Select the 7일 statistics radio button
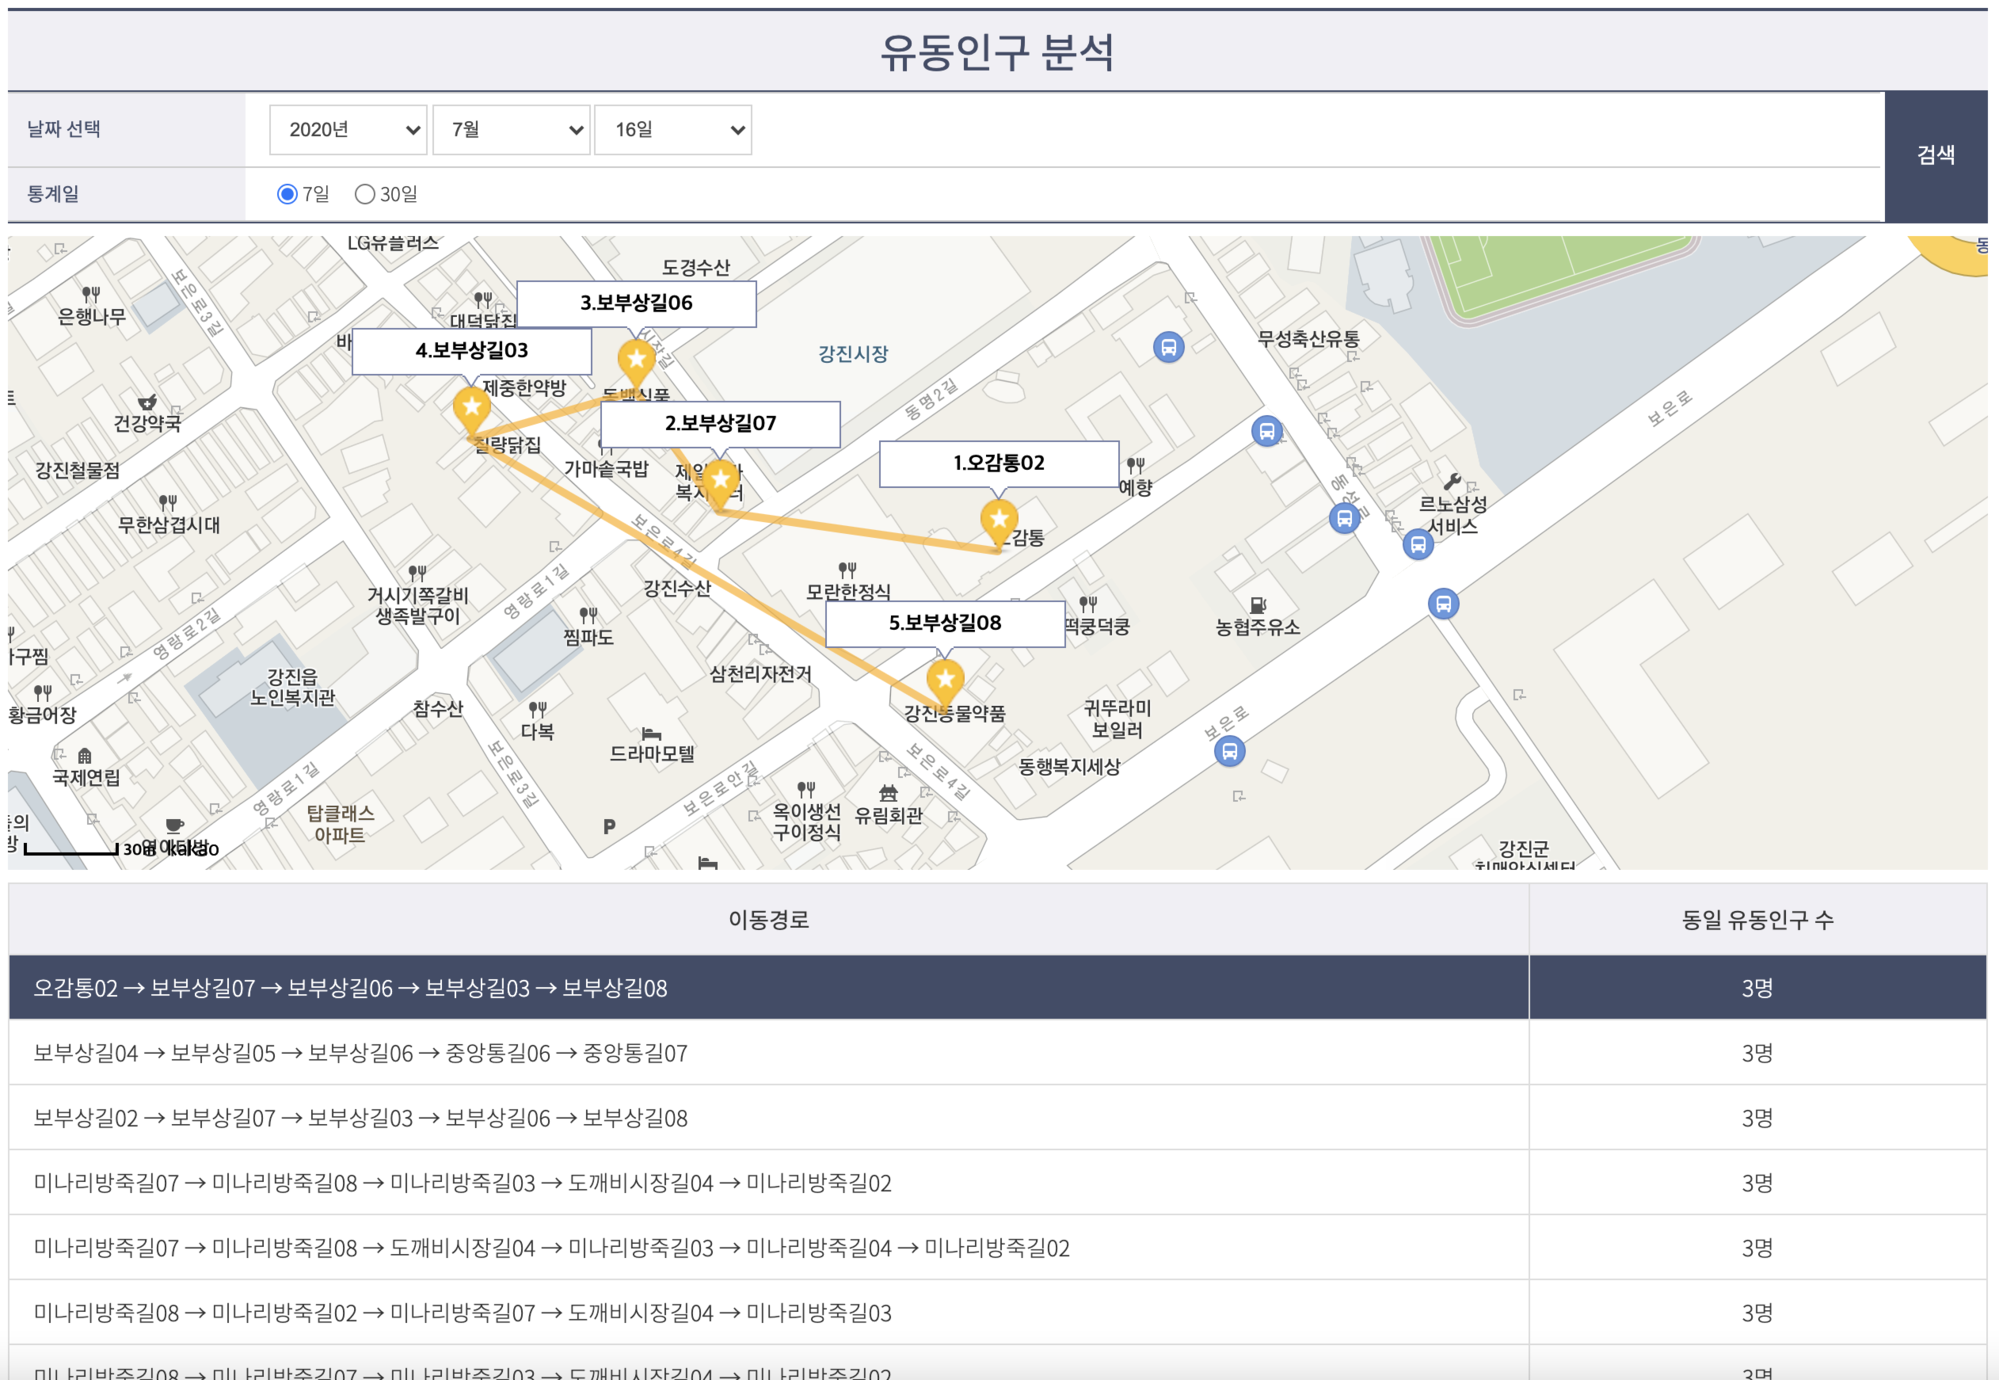This screenshot has width=1999, height=1380. point(287,194)
